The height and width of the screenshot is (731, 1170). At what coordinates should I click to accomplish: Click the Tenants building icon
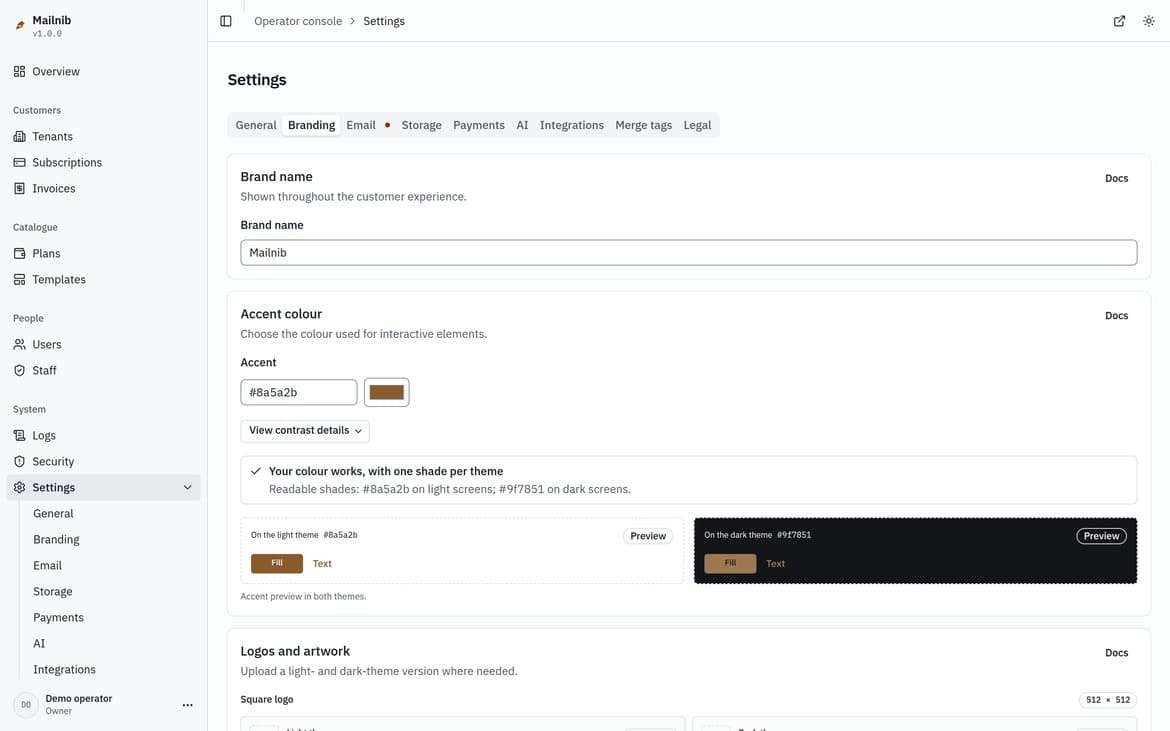(x=19, y=137)
